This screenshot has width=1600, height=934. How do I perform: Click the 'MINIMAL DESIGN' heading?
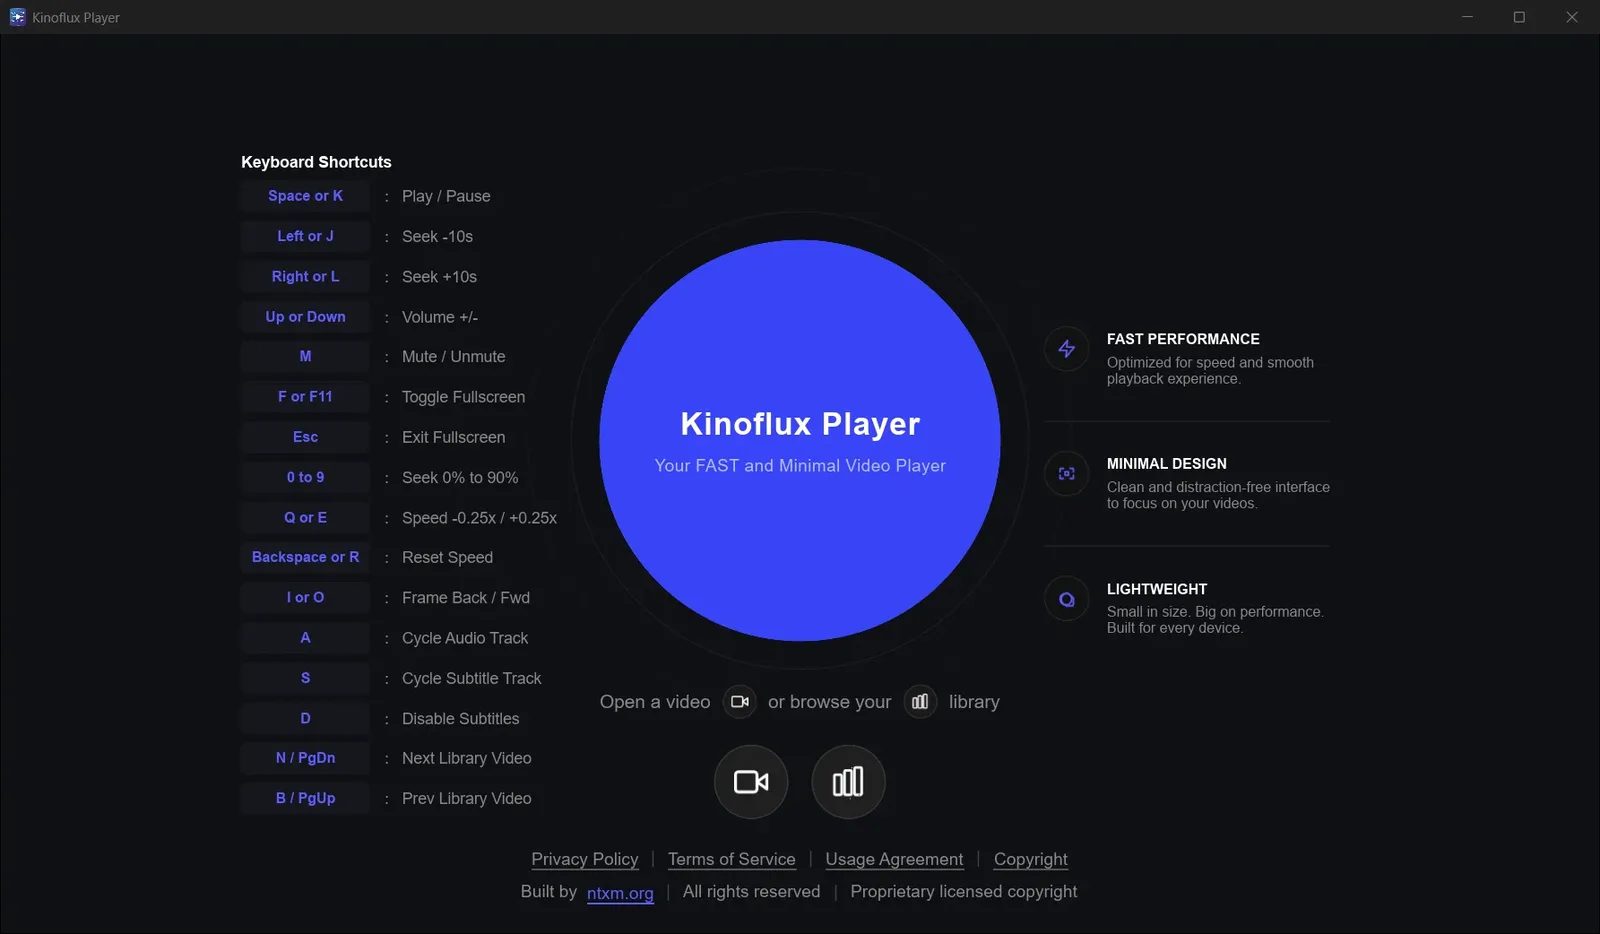point(1166,464)
